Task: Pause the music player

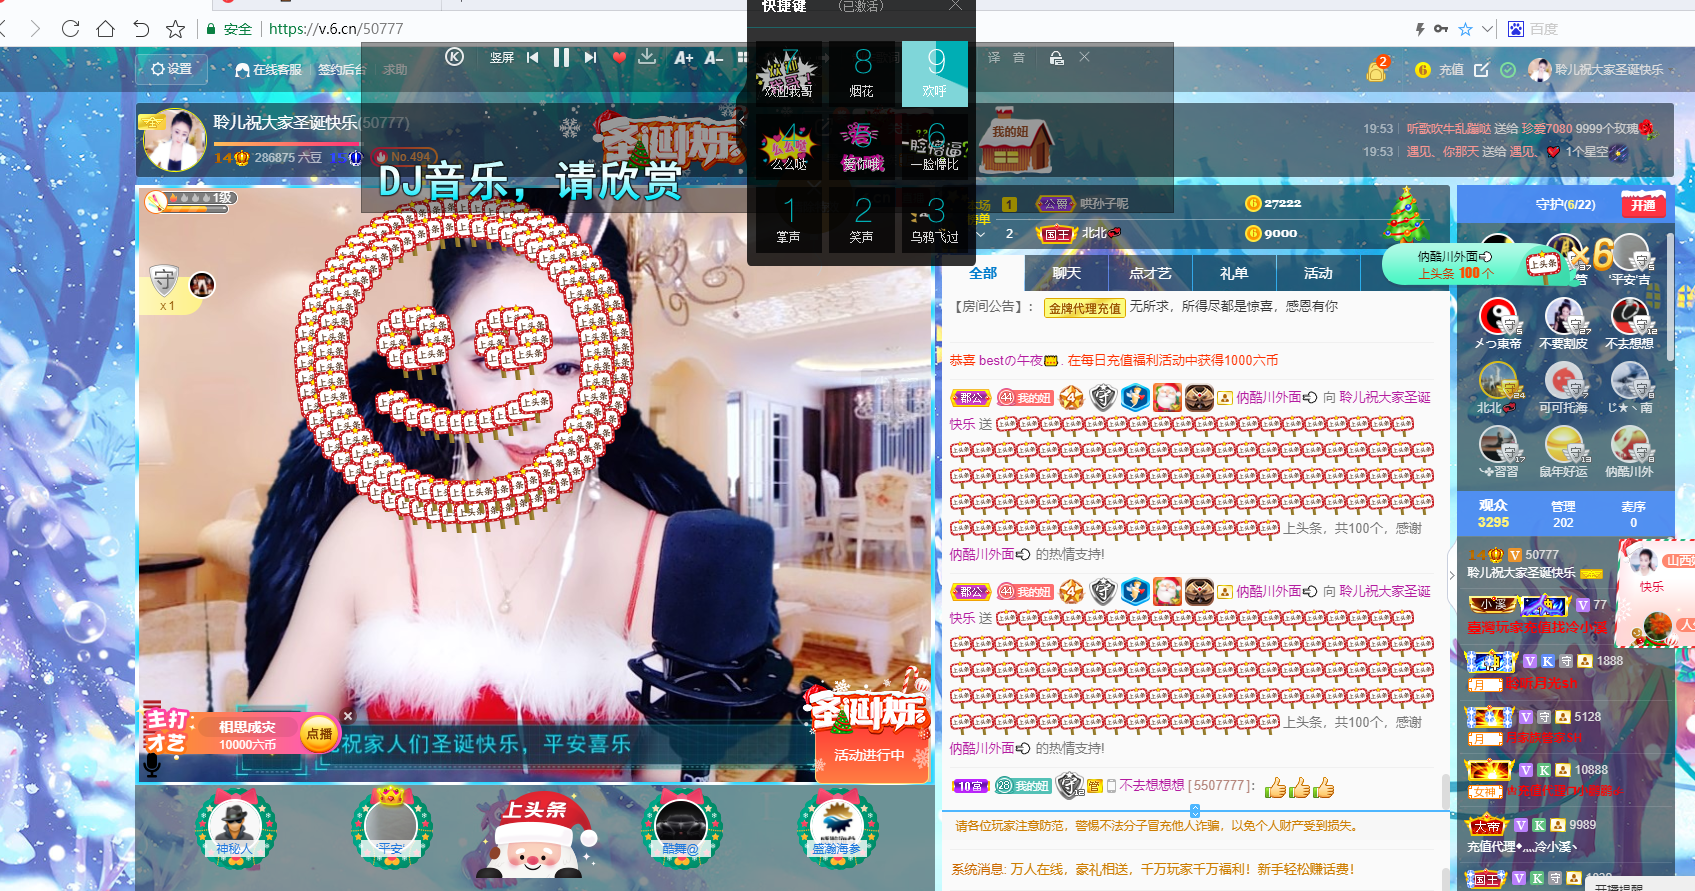Action: [561, 58]
